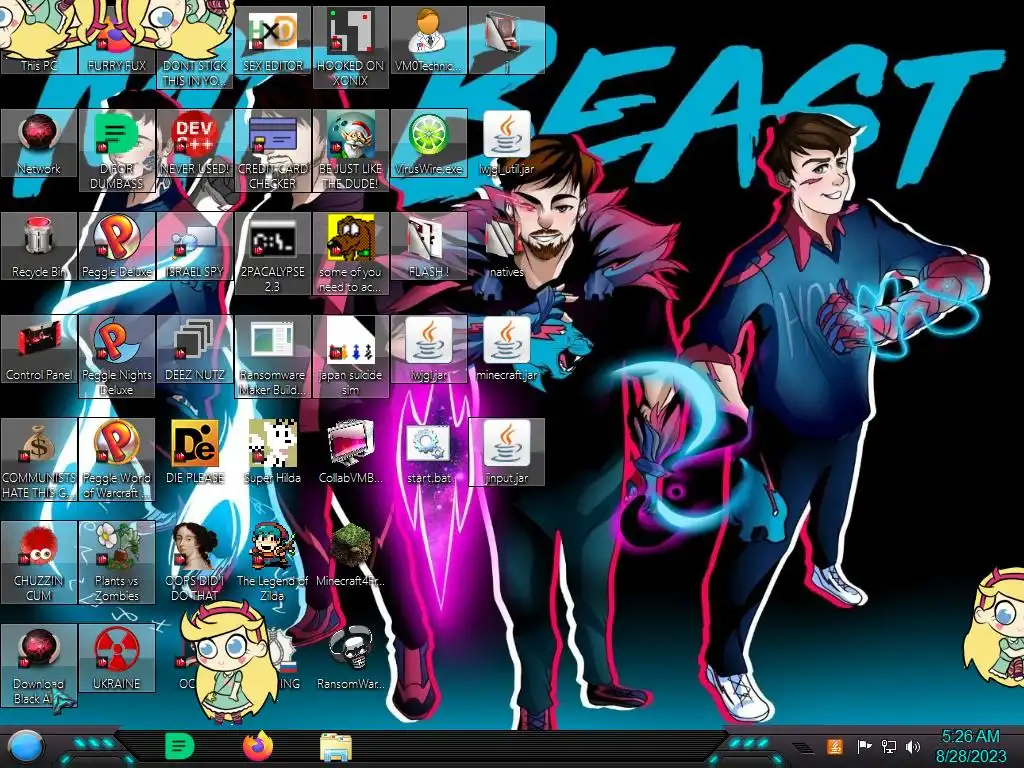Select the minecraft.jar file

click(507, 349)
